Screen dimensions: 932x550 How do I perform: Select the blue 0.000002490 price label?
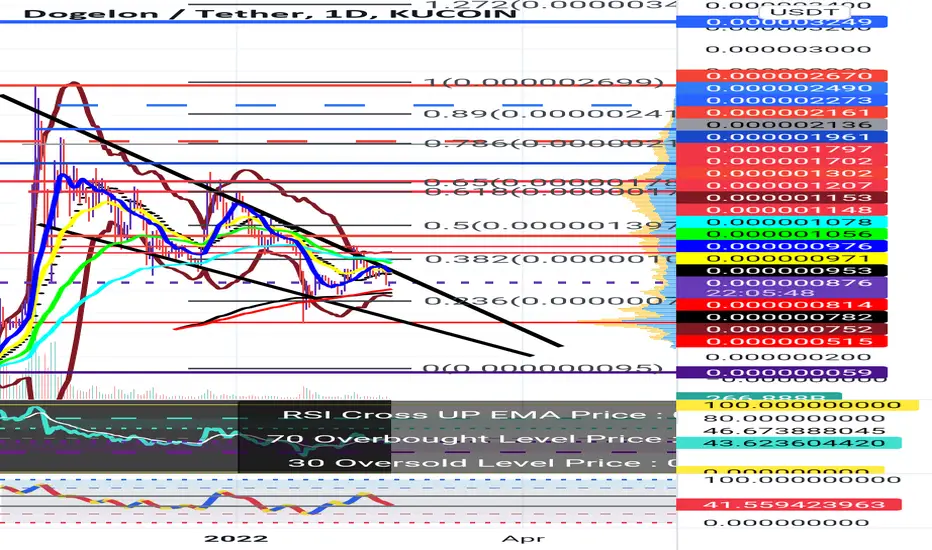[x=782, y=88]
